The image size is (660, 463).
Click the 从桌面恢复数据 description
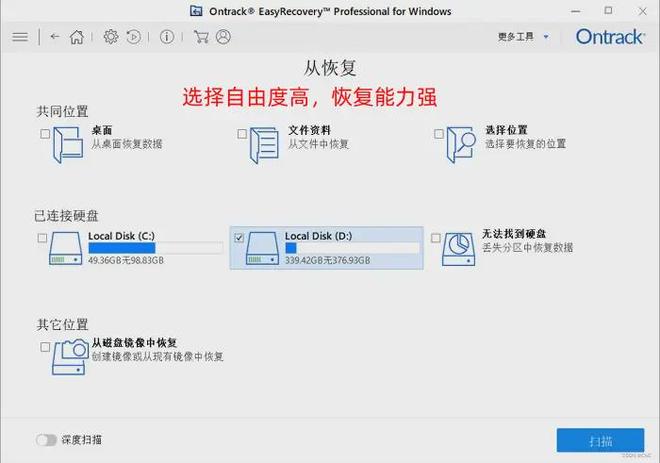tap(127, 144)
